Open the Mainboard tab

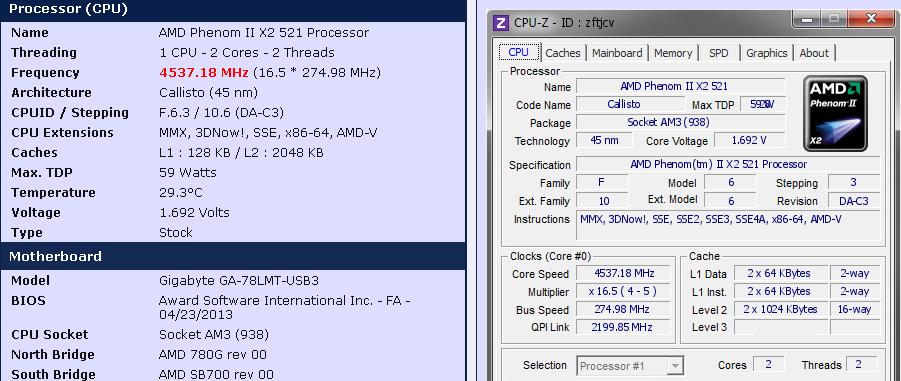[x=617, y=53]
